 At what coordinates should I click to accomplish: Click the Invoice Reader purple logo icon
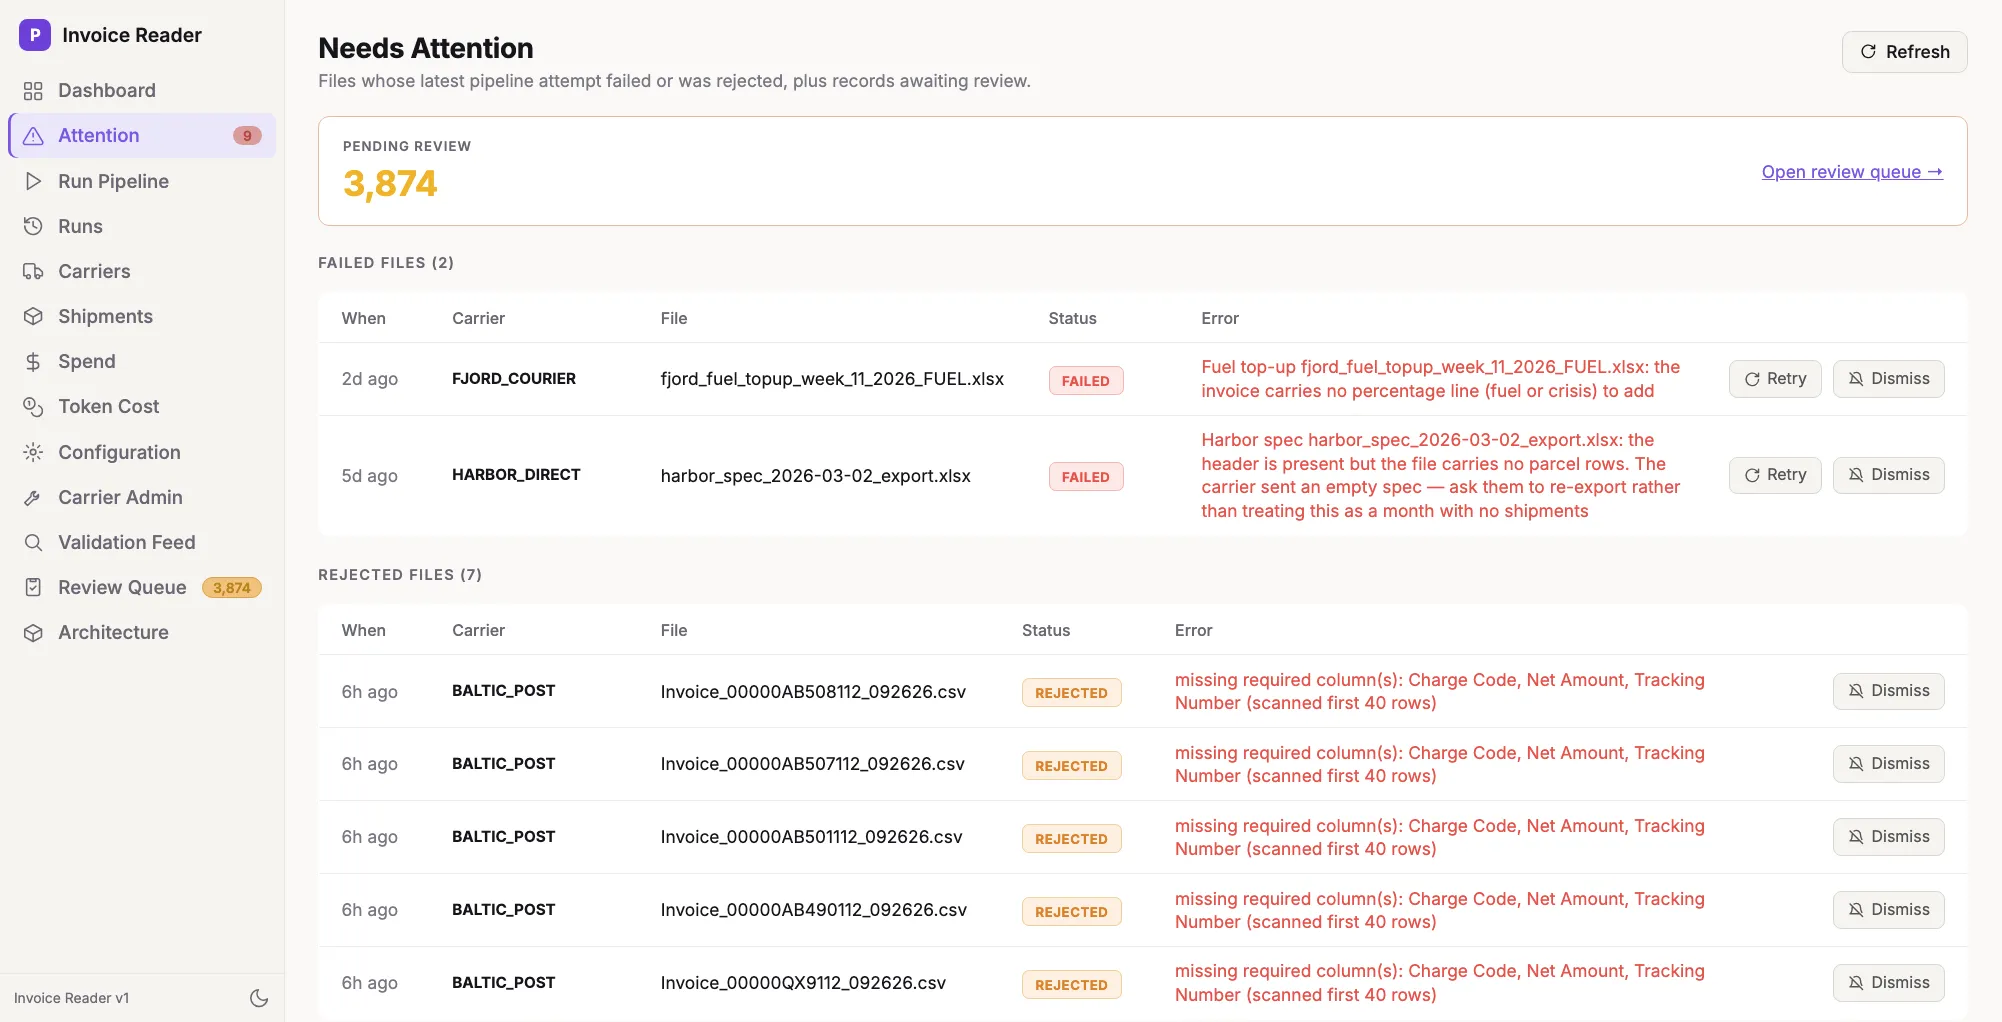[35, 35]
